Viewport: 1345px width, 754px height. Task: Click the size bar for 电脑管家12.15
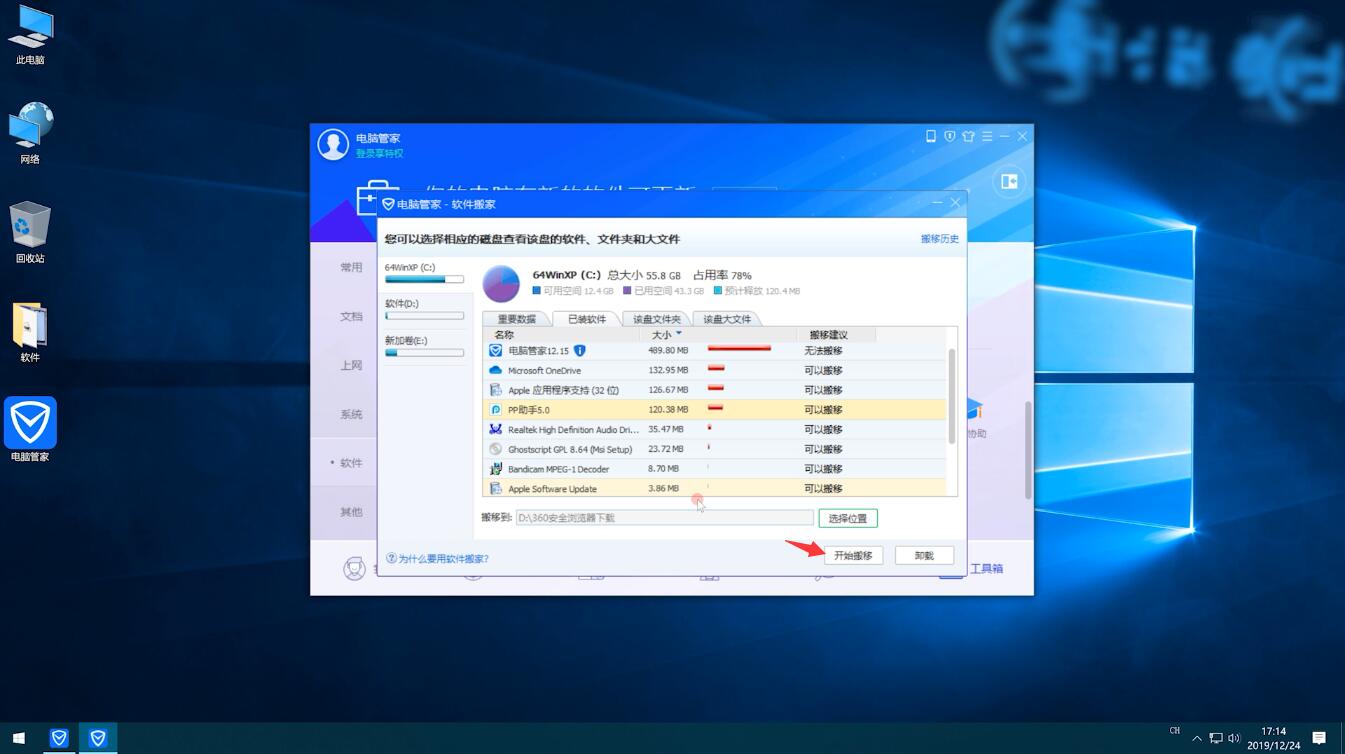739,349
